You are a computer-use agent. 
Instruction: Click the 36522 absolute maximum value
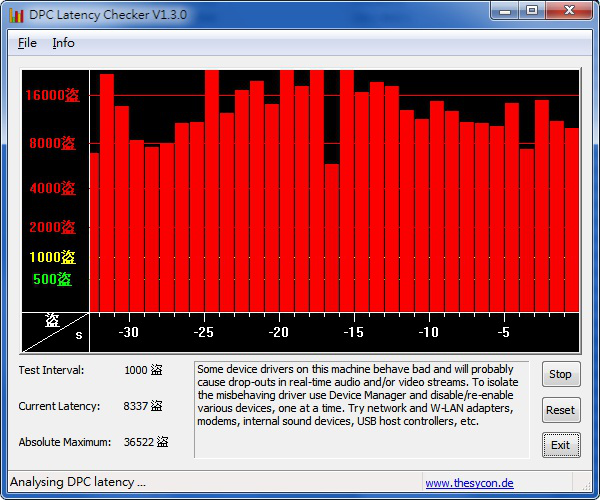(146, 442)
